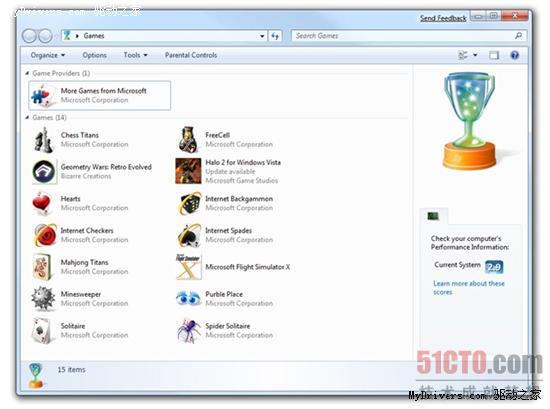Viewport: 550px width, 409px height.
Task: Click the Spider Solitaire title text
Action: 228,326
